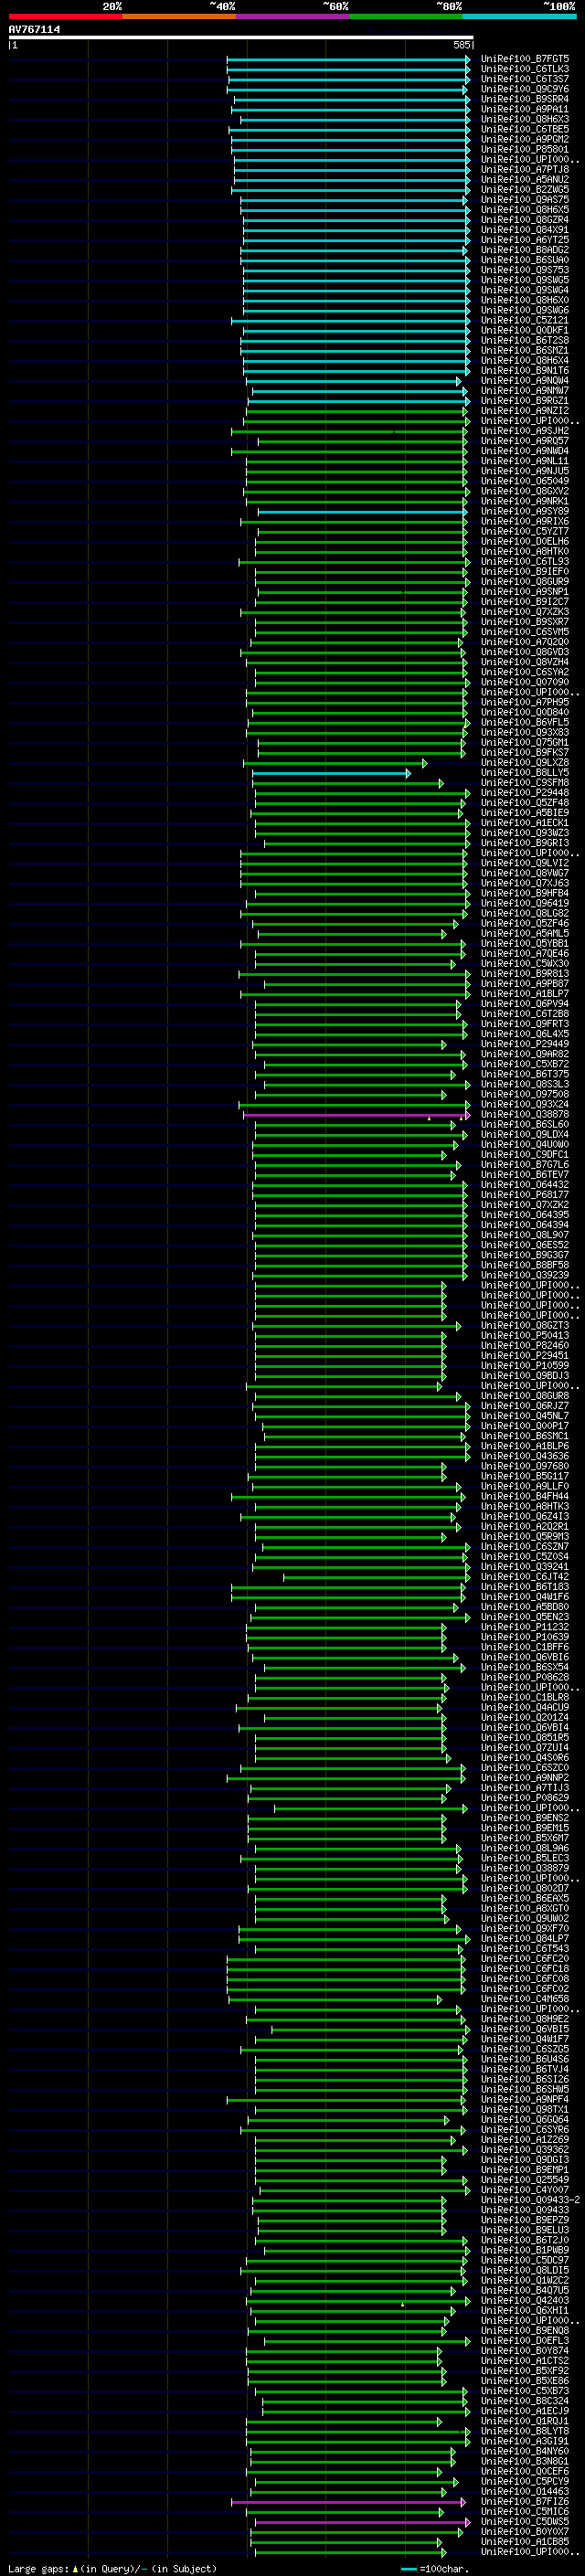The image size is (585, 2576).
Task: Open the UniRef100_P85801 hit label
Action: (x=525, y=150)
